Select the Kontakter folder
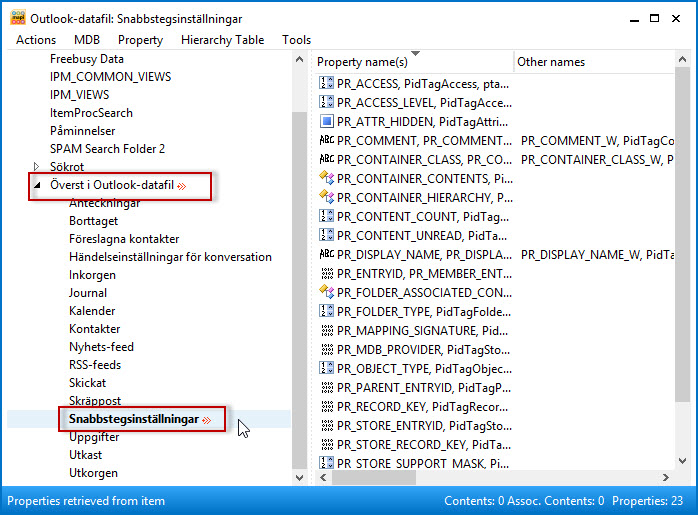 (94, 329)
